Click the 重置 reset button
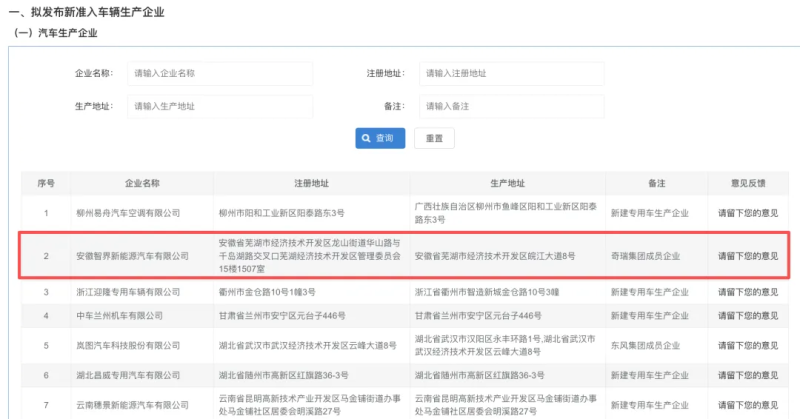 pos(434,138)
